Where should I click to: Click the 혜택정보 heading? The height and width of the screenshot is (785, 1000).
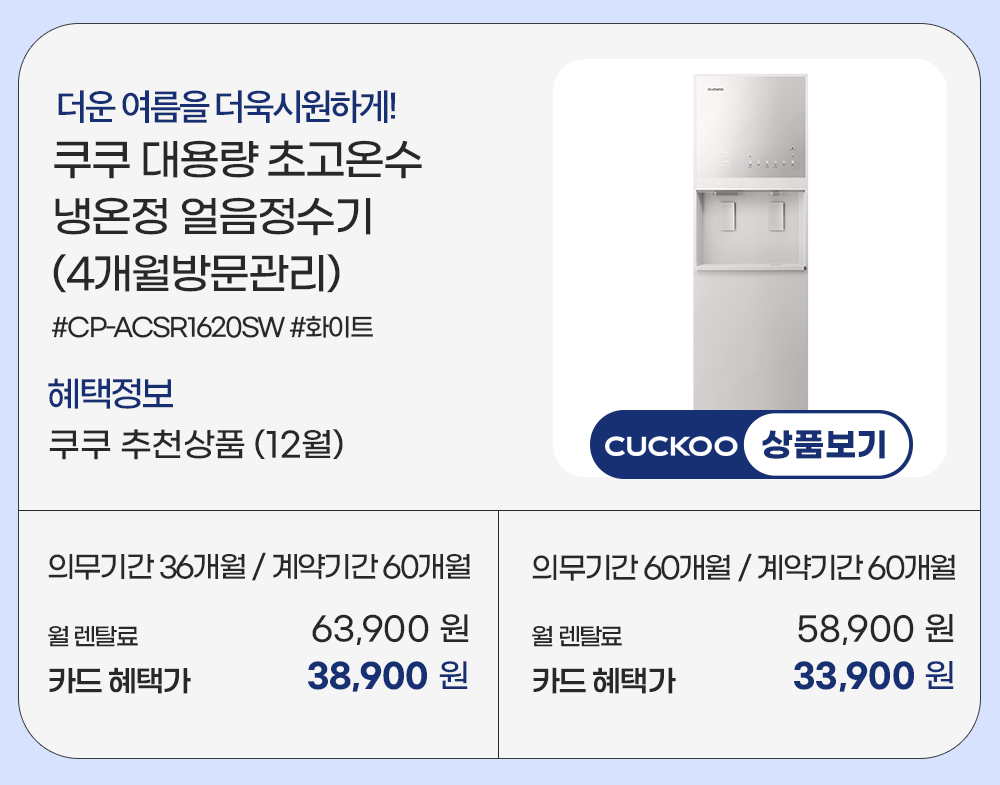tap(111, 394)
